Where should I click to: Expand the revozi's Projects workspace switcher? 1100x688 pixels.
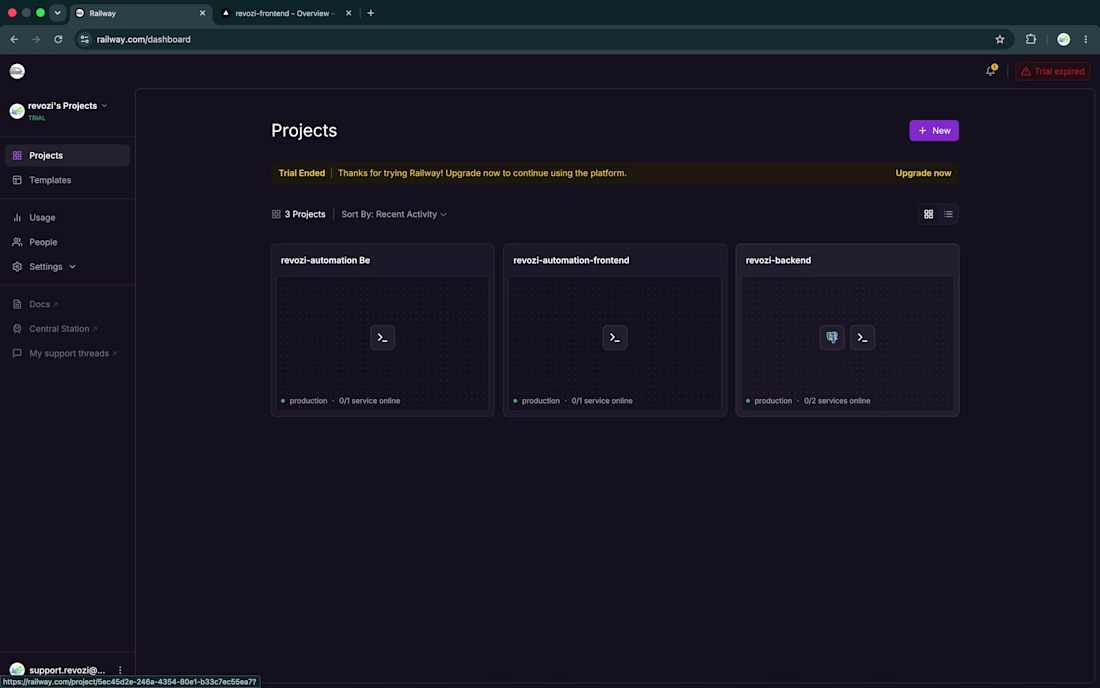tap(67, 106)
